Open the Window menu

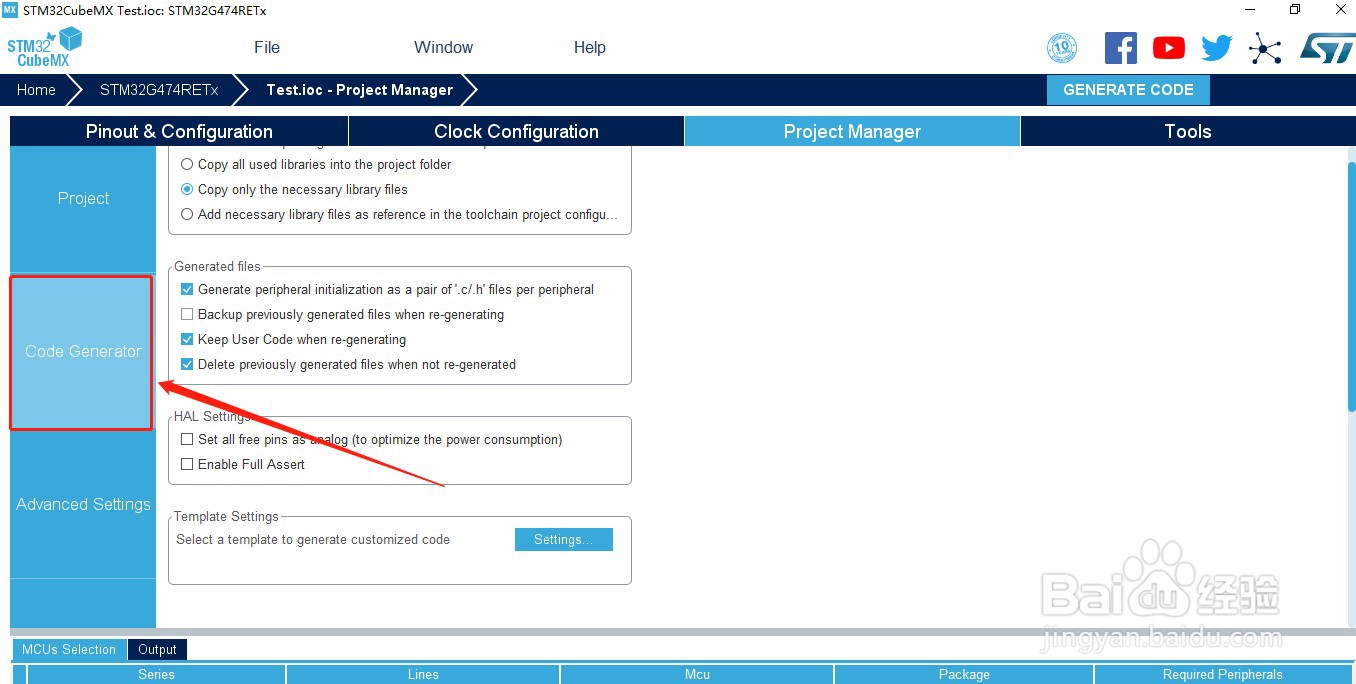[443, 47]
